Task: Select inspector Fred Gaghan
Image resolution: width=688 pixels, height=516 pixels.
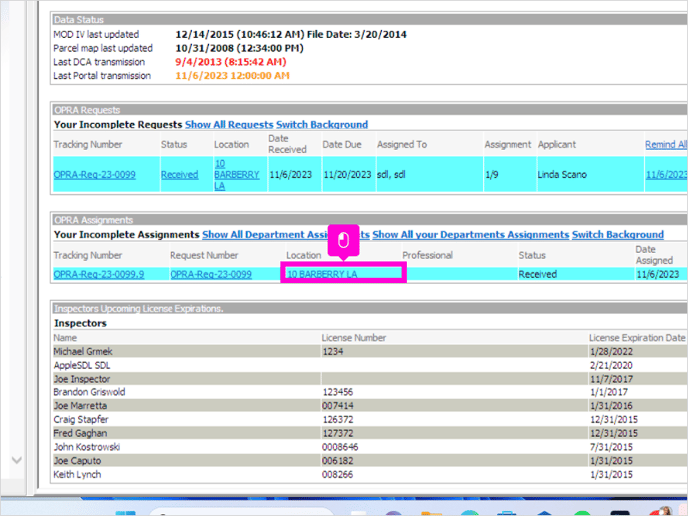Action: coord(80,434)
